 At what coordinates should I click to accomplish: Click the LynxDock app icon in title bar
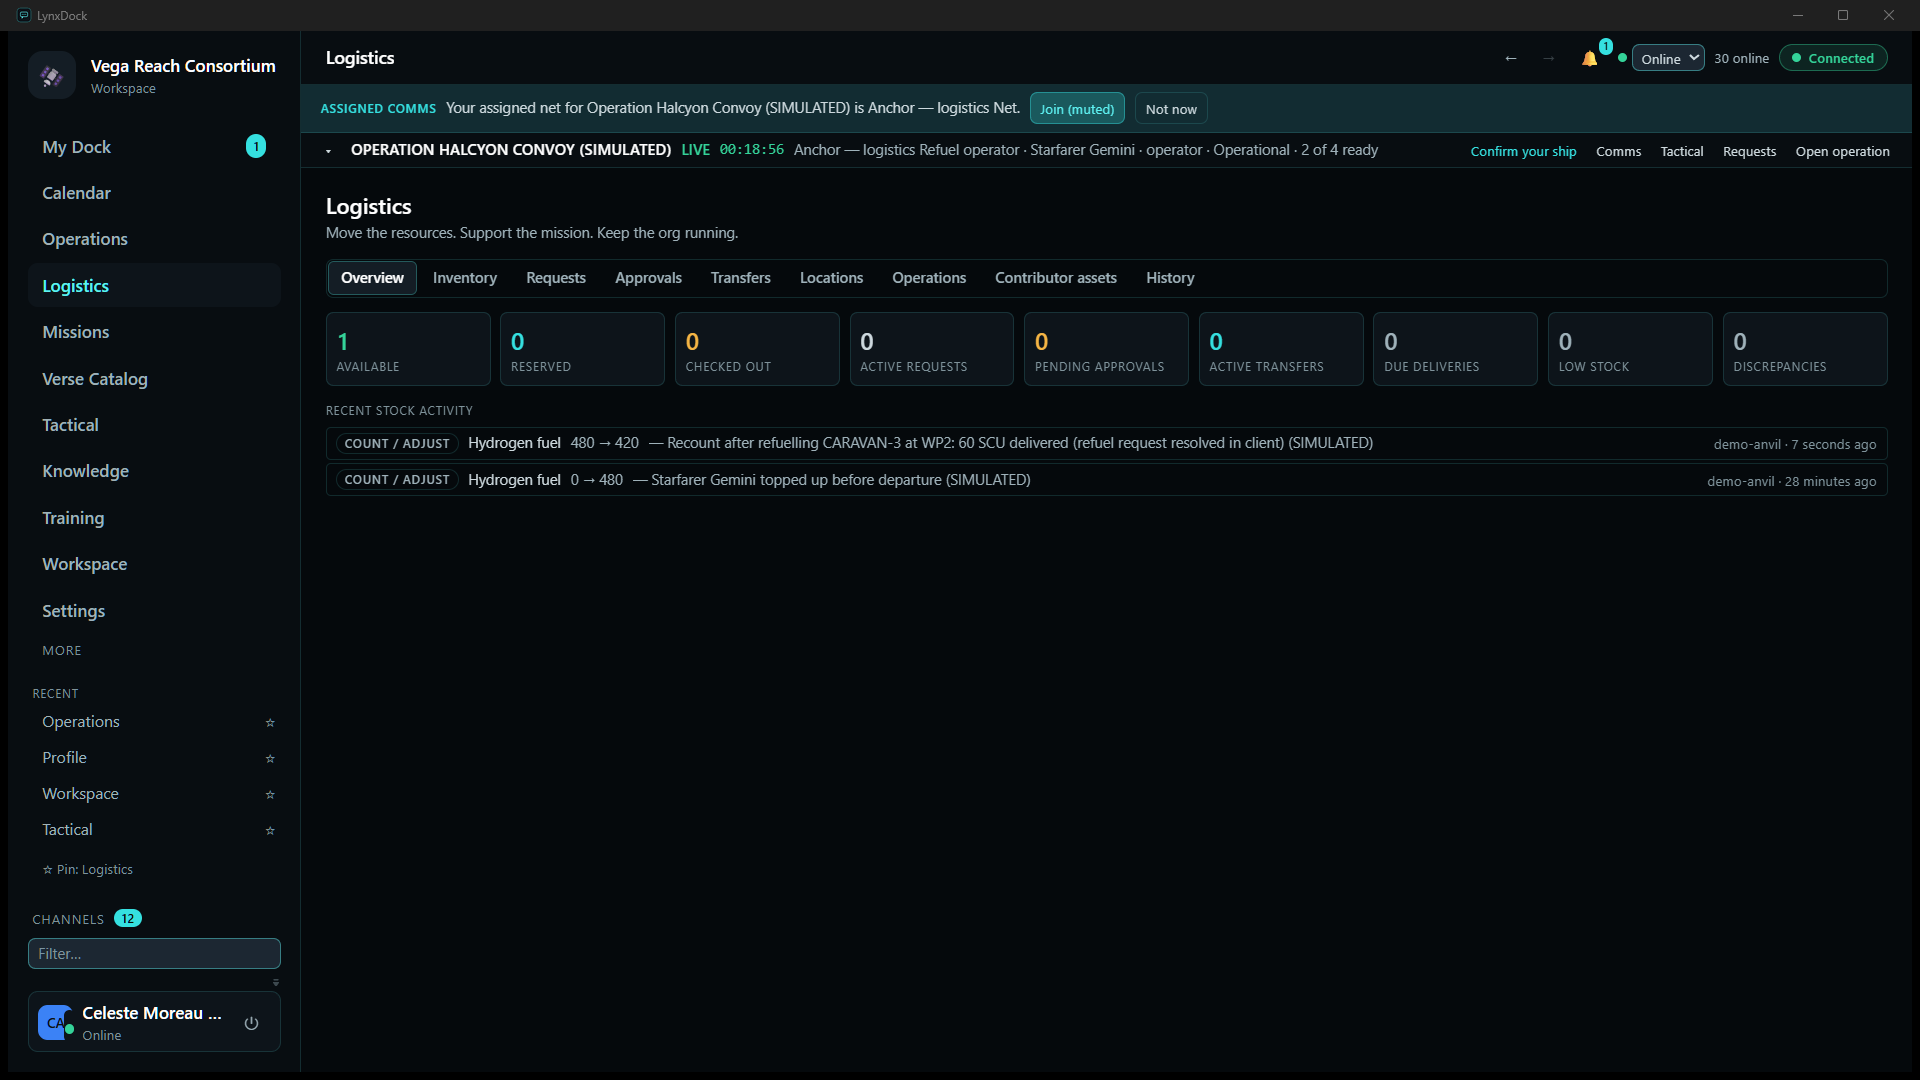tap(24, 15)
